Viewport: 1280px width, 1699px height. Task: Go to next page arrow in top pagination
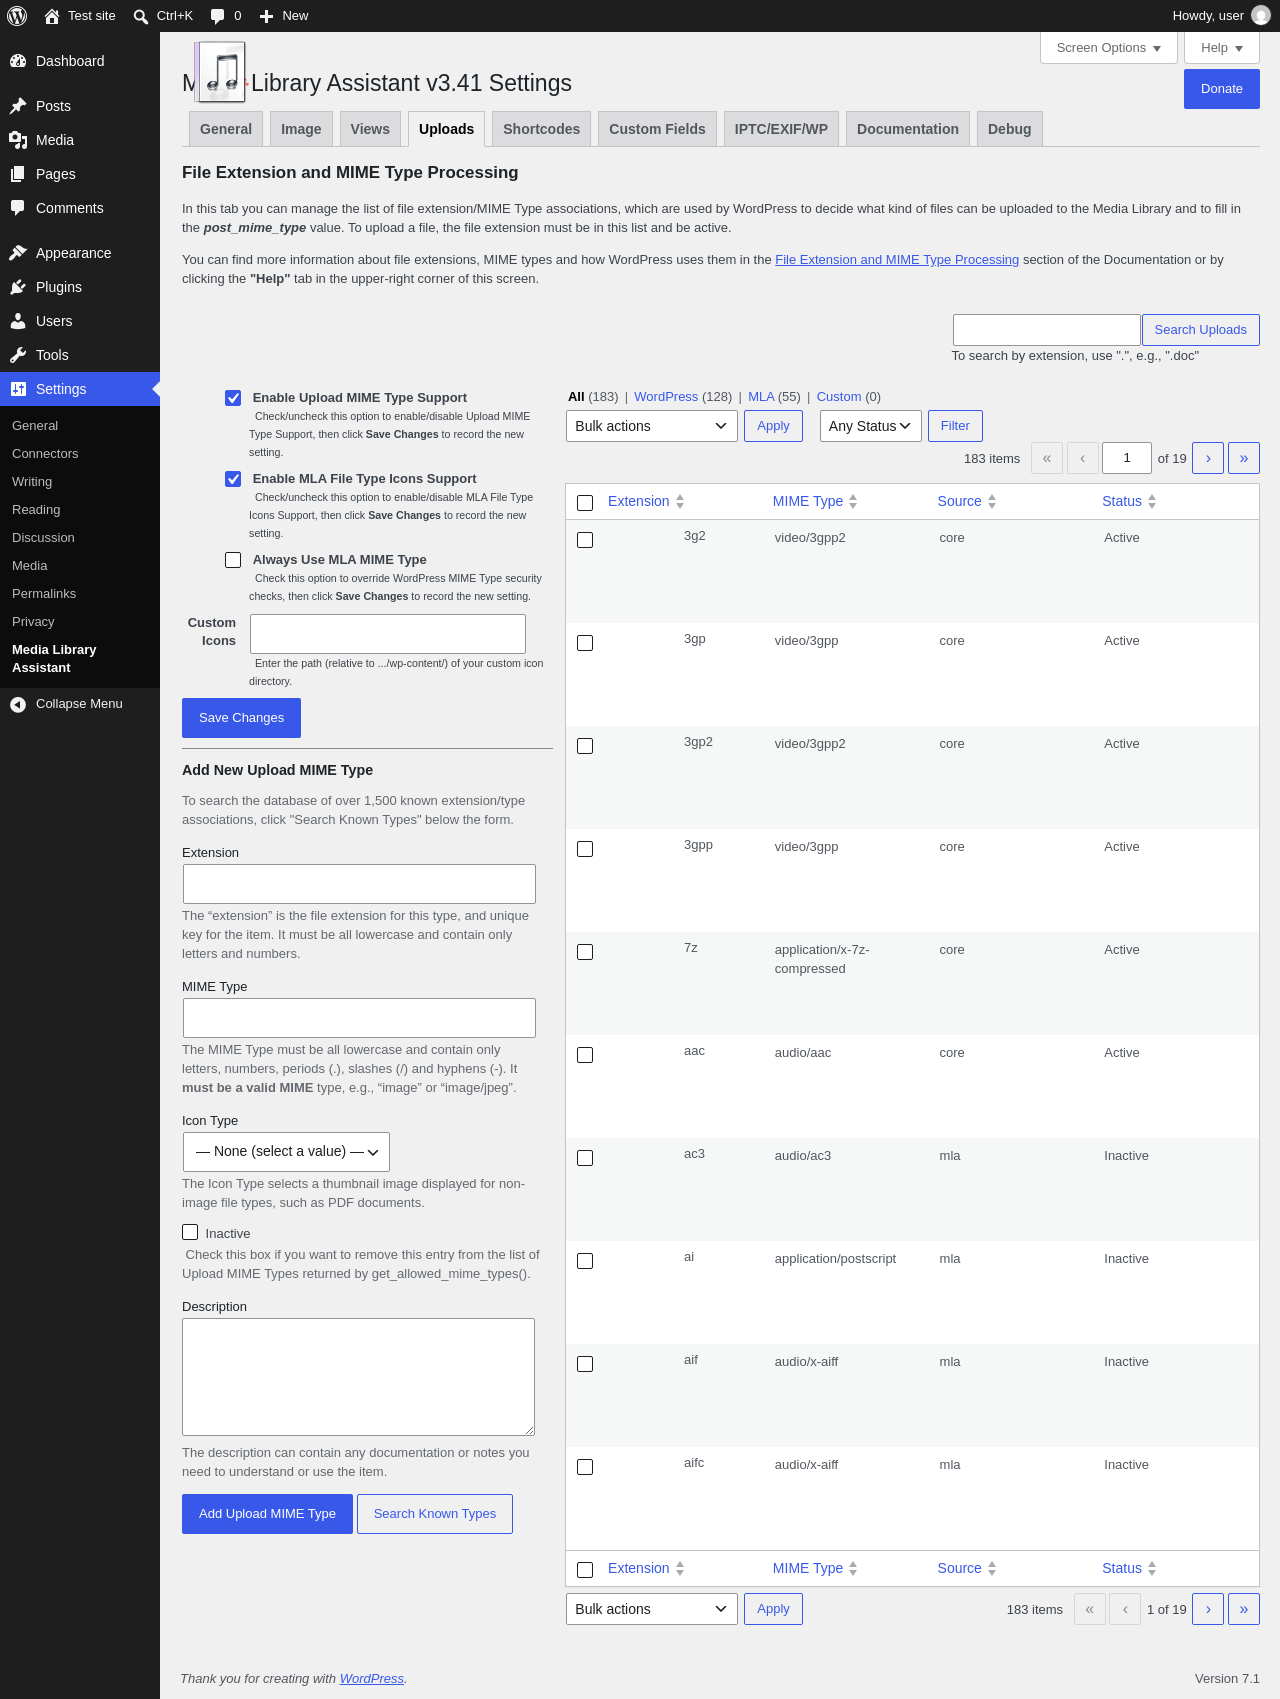[1208, 458]
